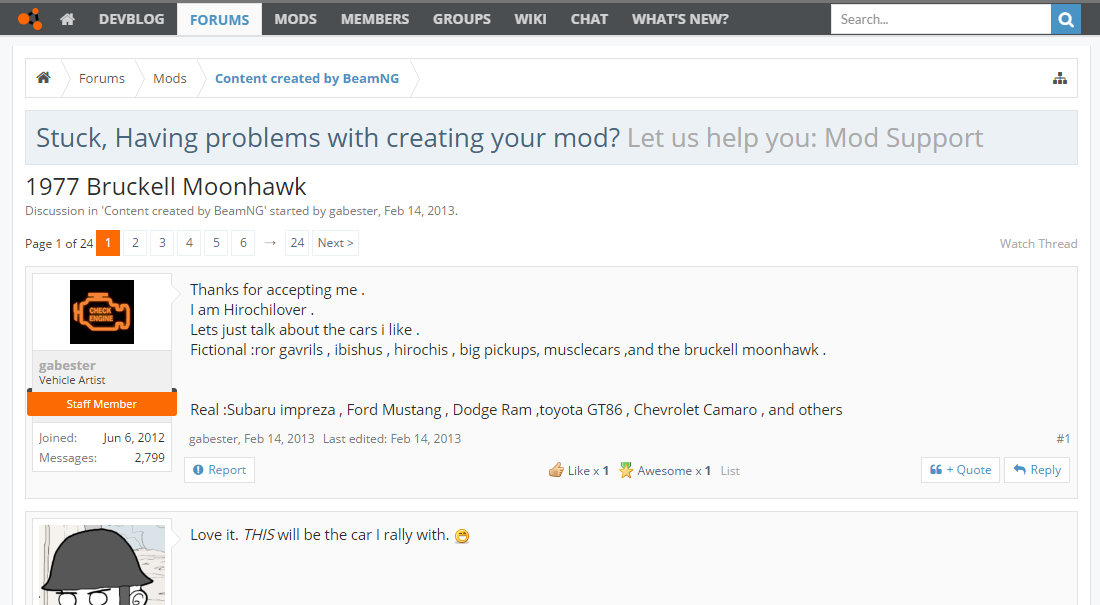
Task: Click the search magnifier button
Action: 1066,20
